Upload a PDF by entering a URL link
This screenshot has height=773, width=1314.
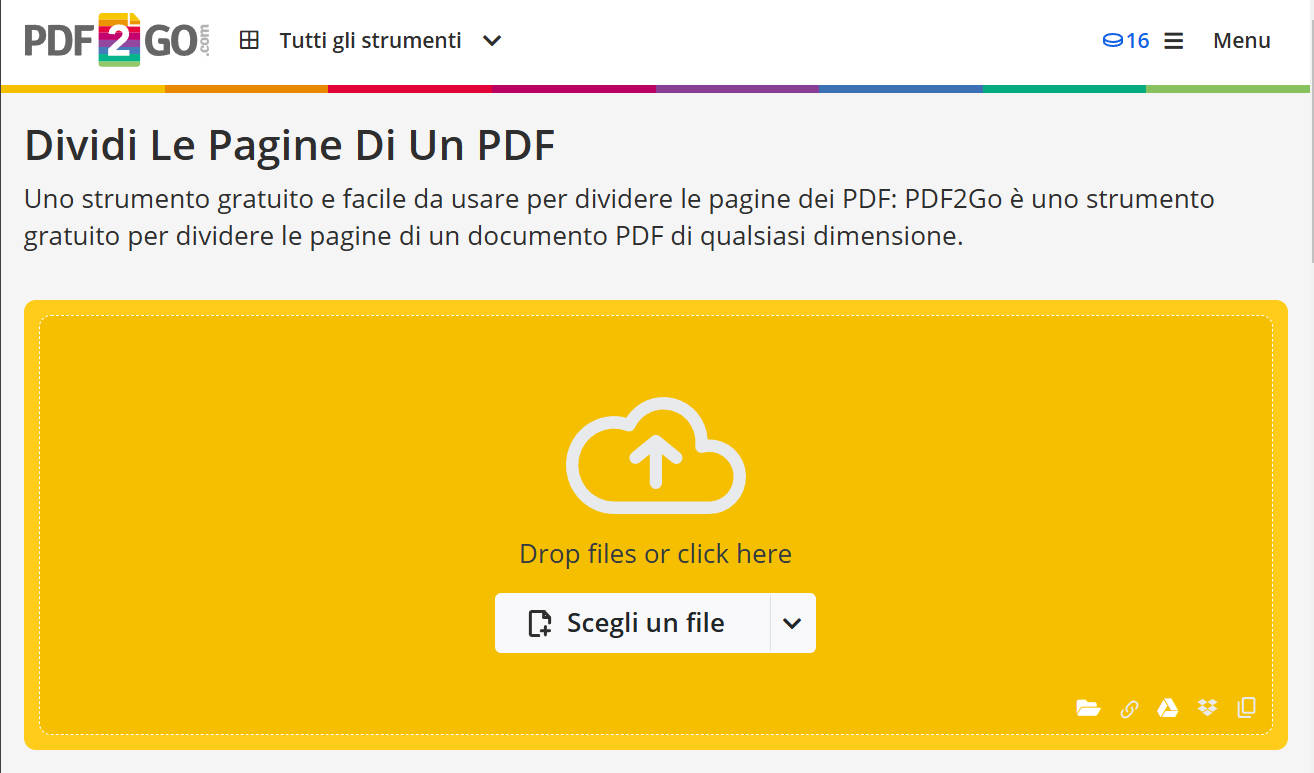[x=1129, y=708]
